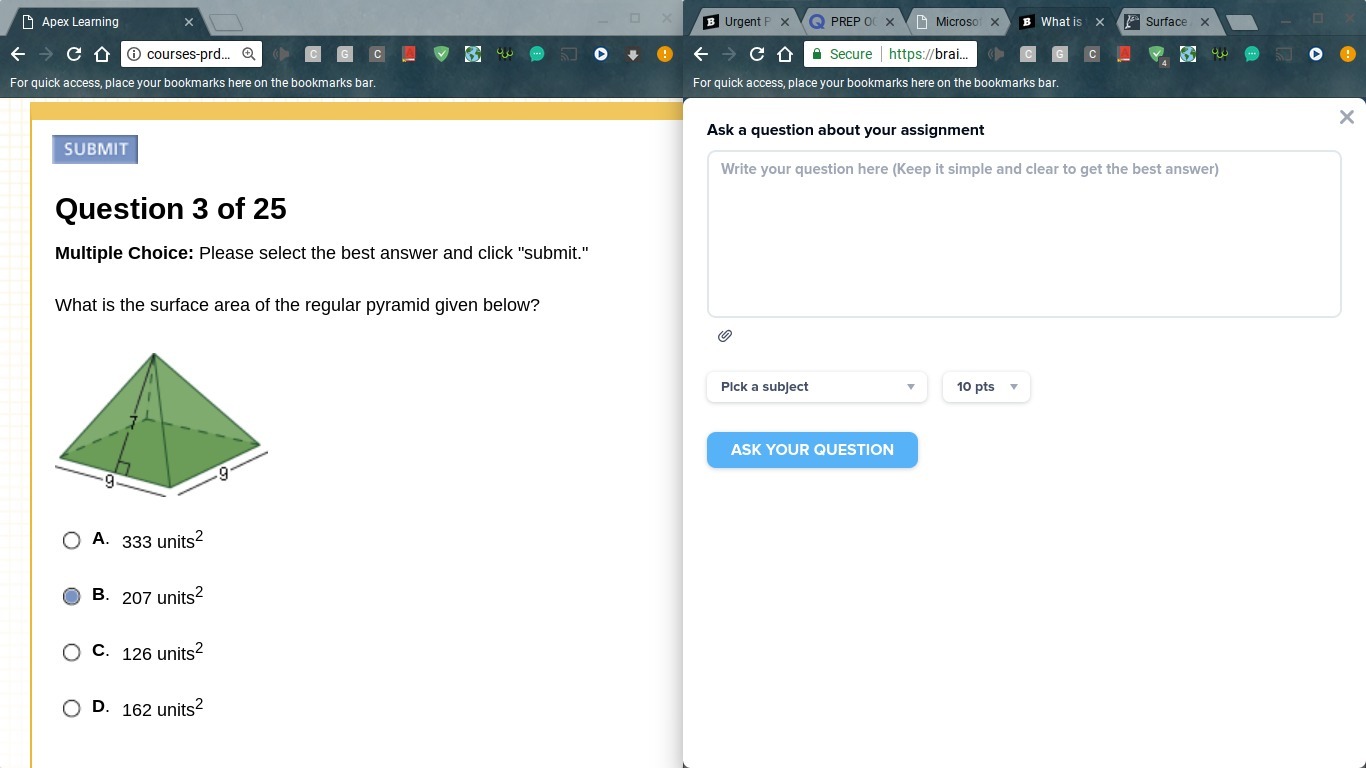
Task: Open the green equalizer extension in Brainly window
Action: [1220, 54]
